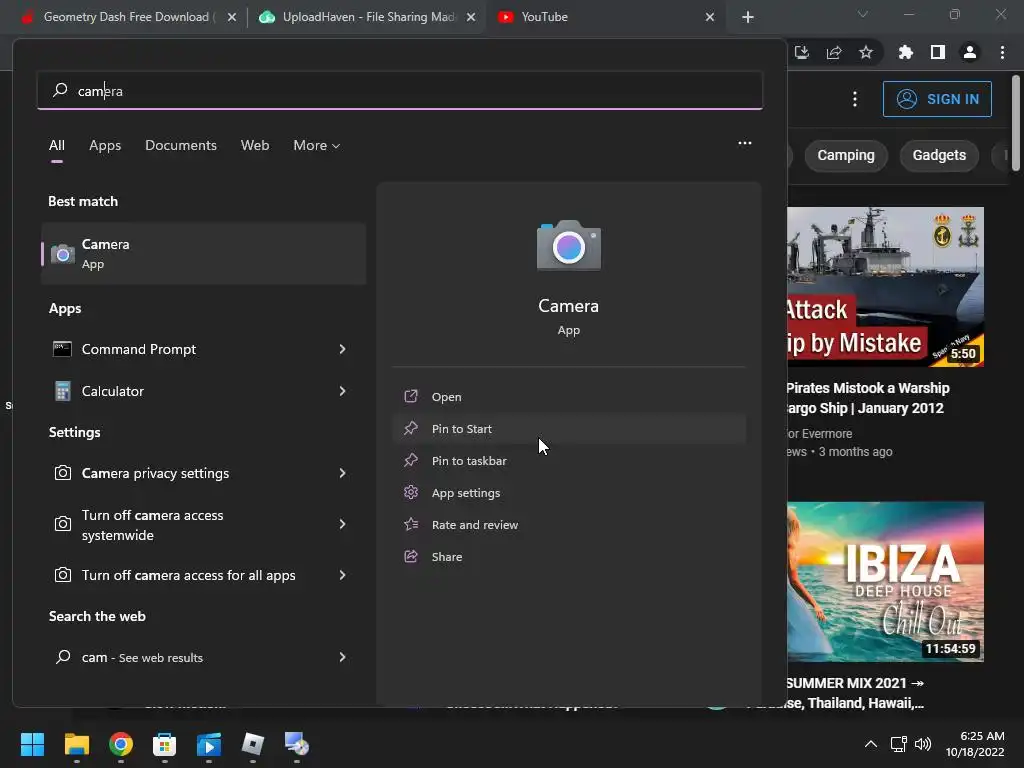The height and width of the screenshot is (768, 1024).
Task: Click in the camera search input field
Action: coord(400,91)
